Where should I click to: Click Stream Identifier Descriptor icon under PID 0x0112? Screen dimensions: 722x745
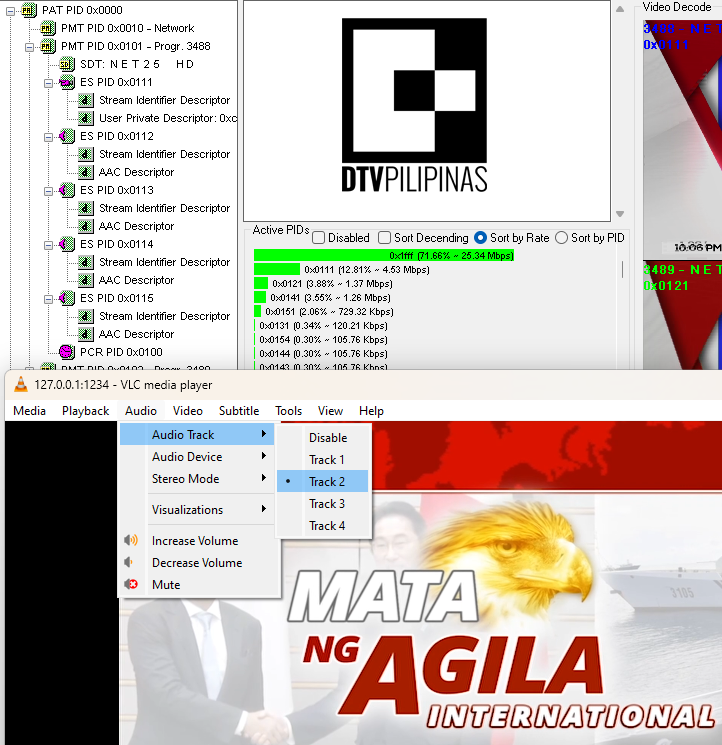[x=86, y=154]
